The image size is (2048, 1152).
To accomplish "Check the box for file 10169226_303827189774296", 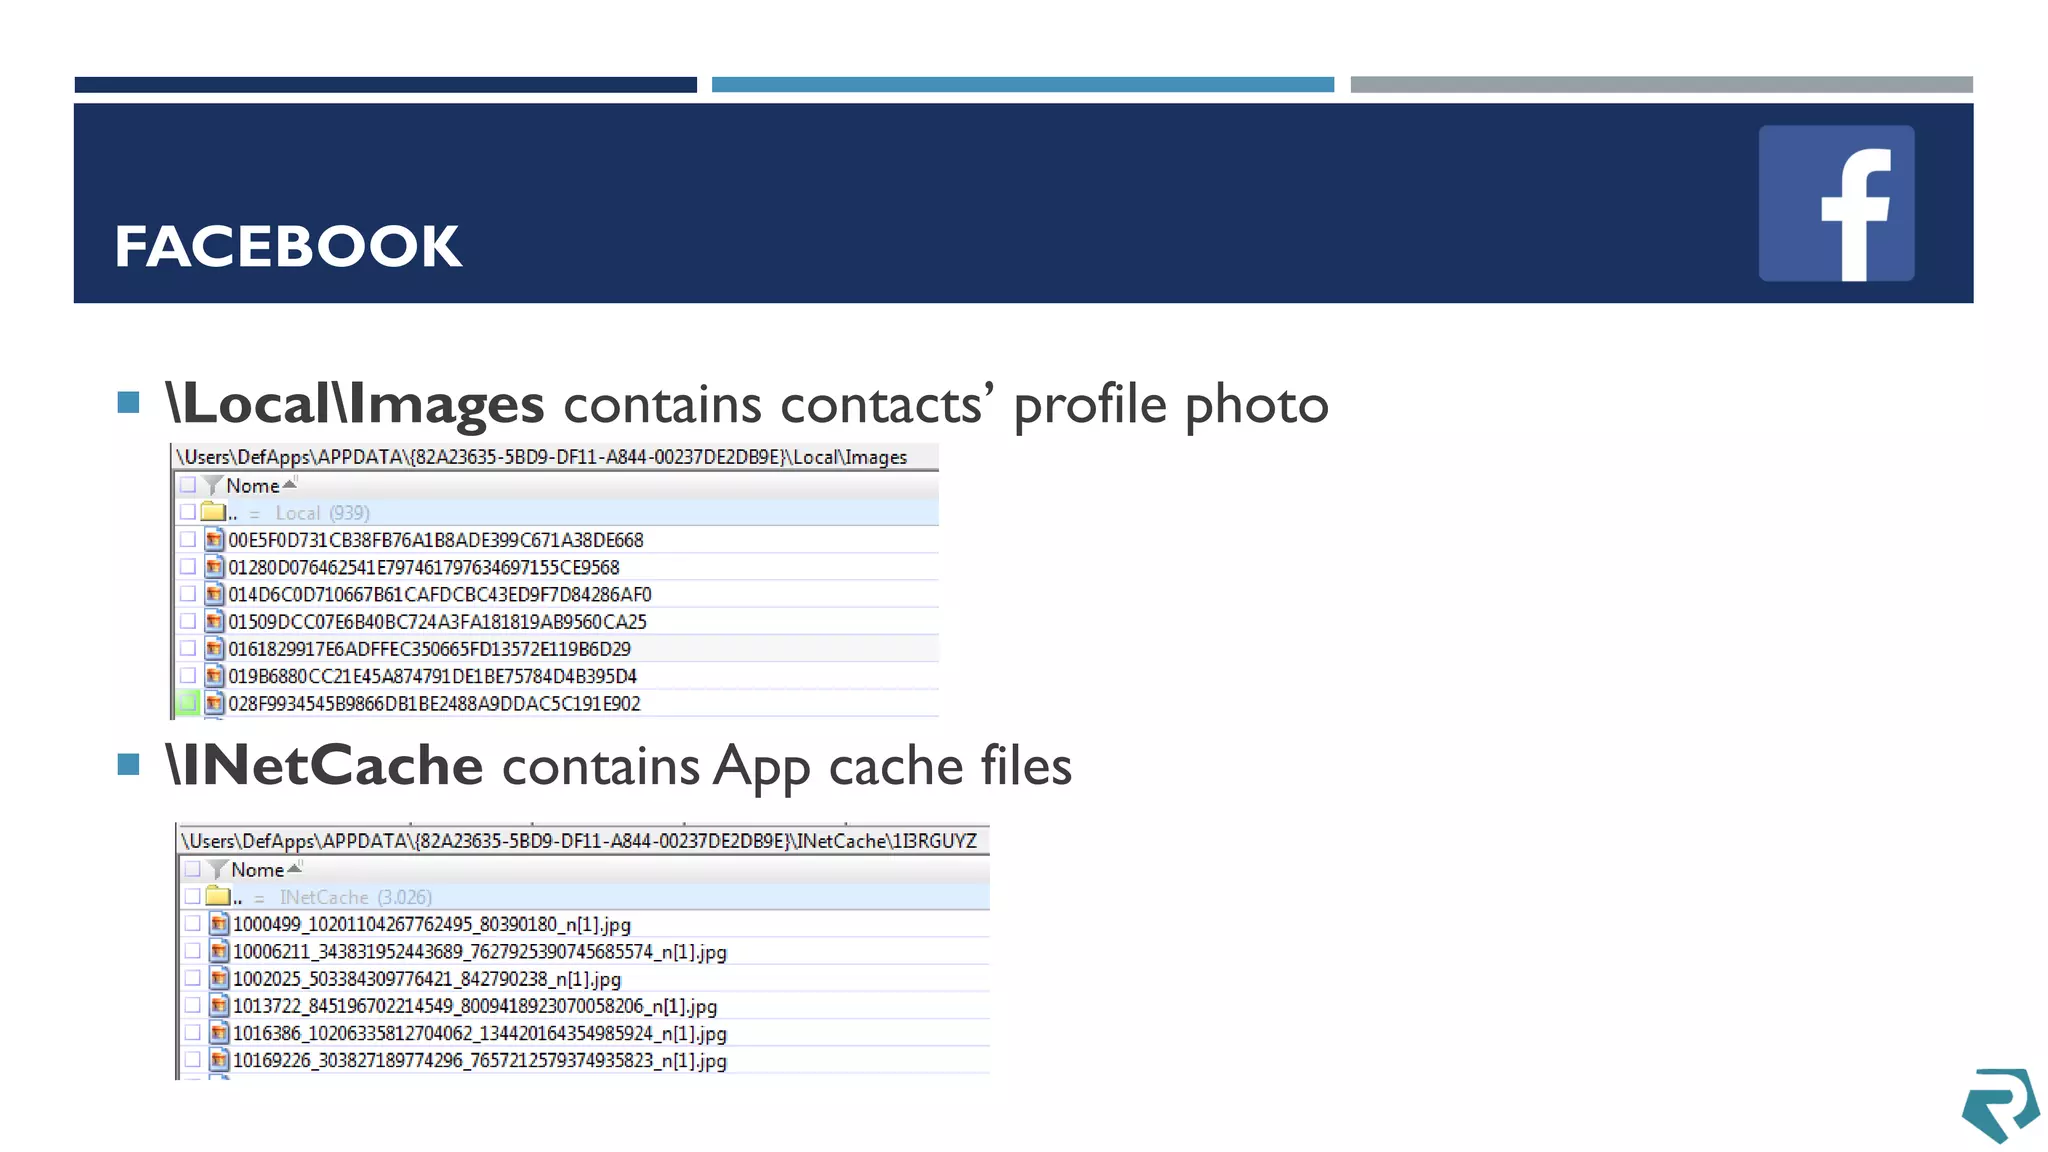I will (193, 1059).
